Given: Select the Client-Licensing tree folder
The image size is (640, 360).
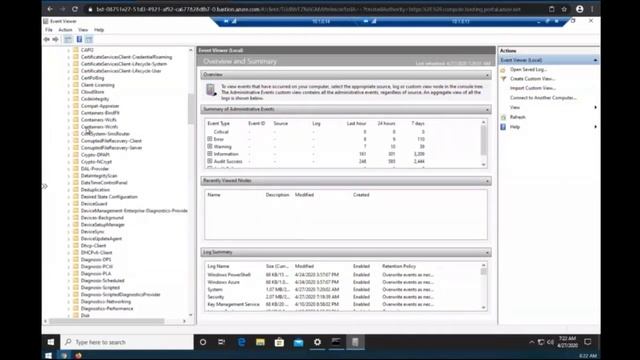Looking at the screenshot, I should click(x=98, y=85).
